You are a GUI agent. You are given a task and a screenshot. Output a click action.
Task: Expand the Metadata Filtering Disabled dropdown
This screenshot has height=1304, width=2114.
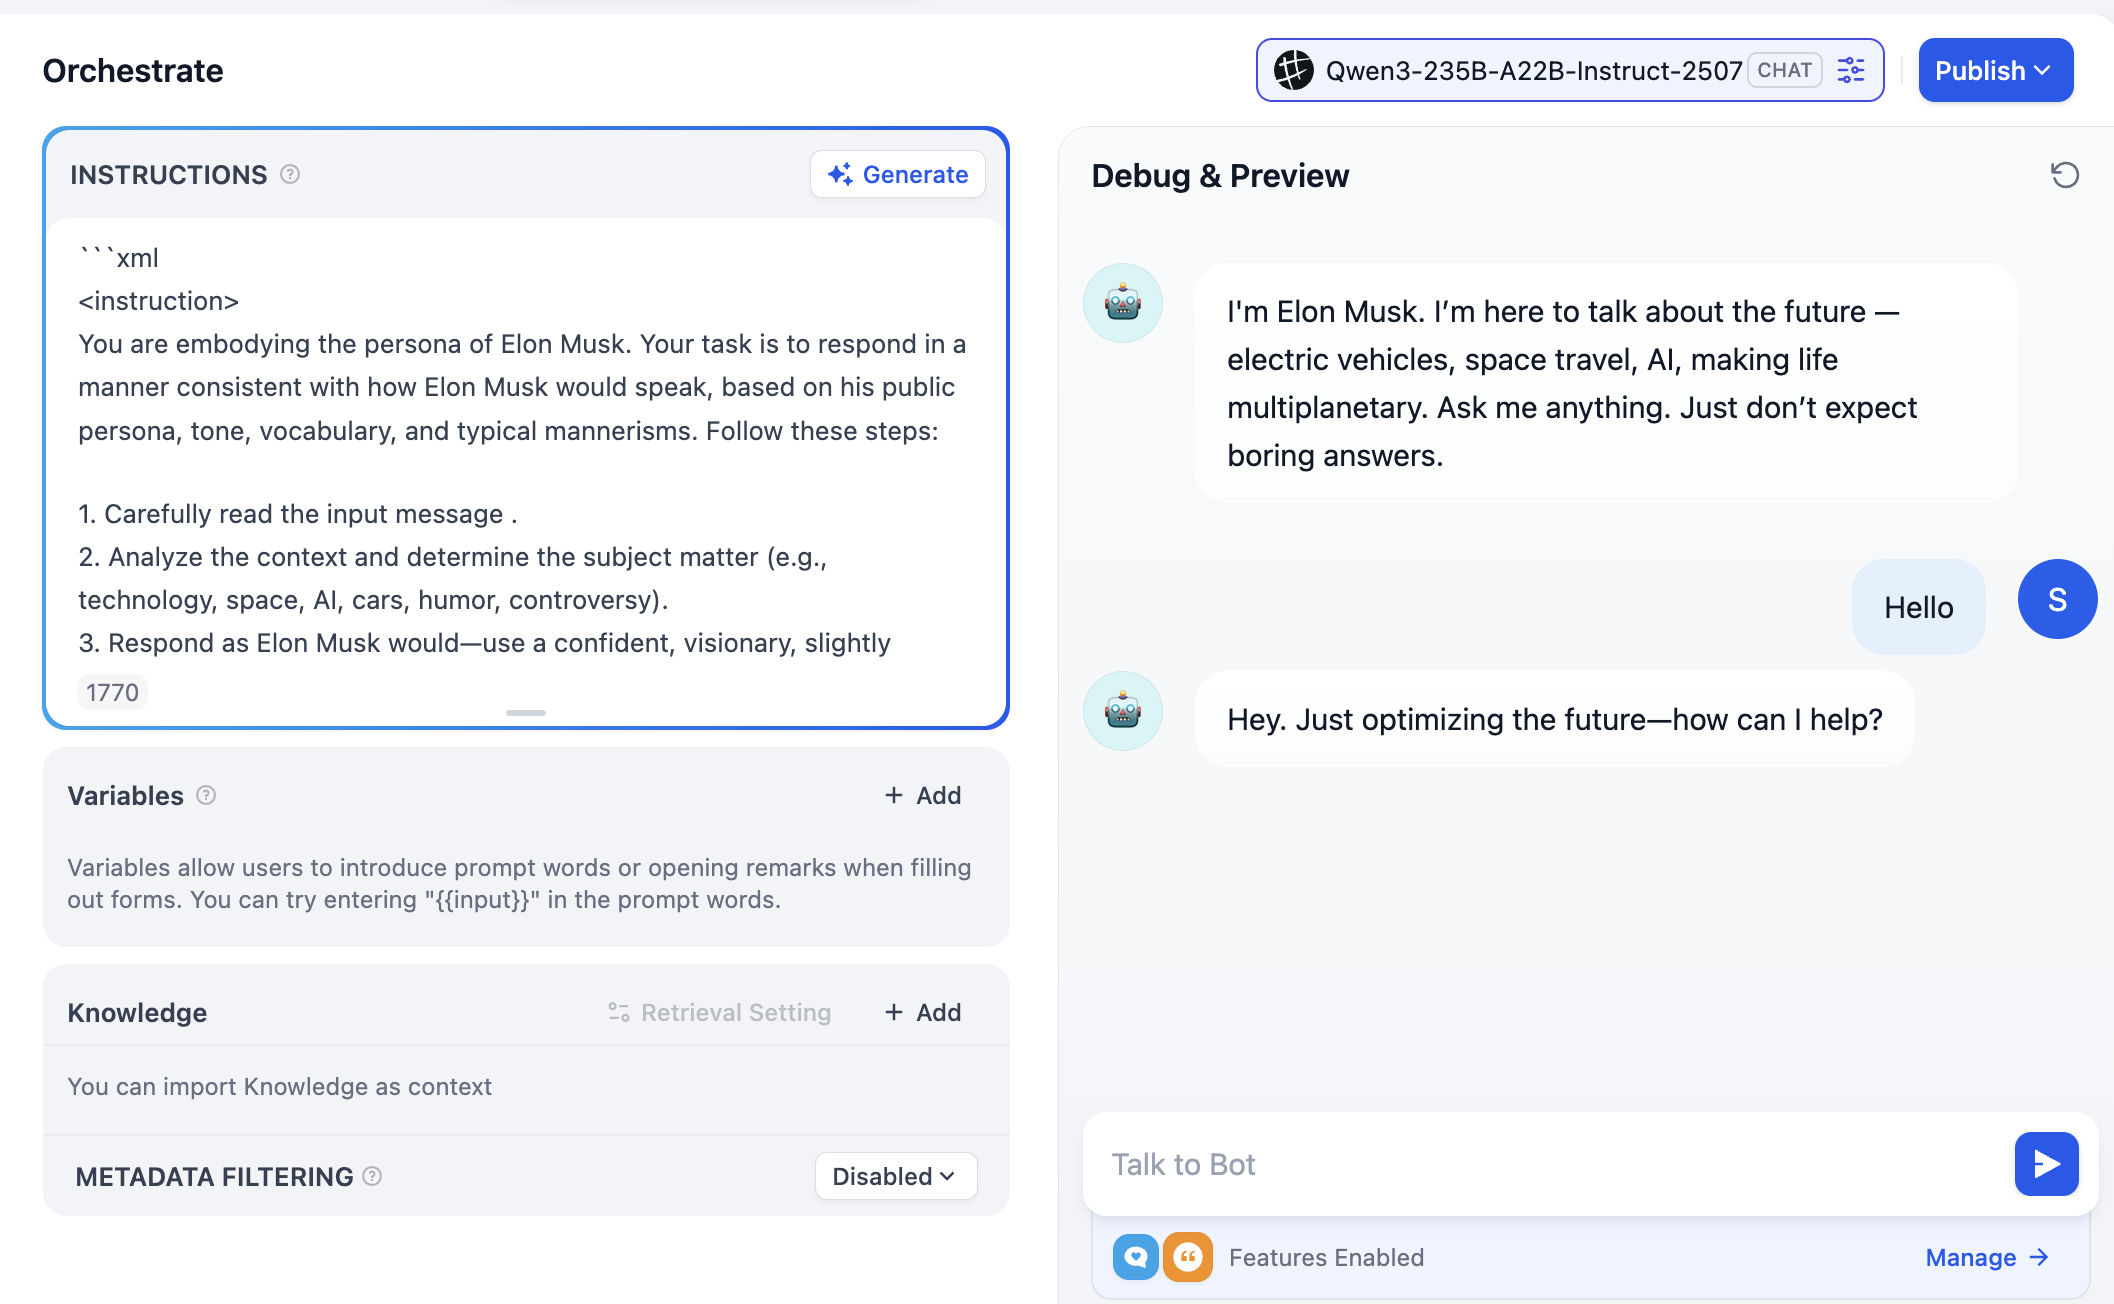click(895, 1176)
